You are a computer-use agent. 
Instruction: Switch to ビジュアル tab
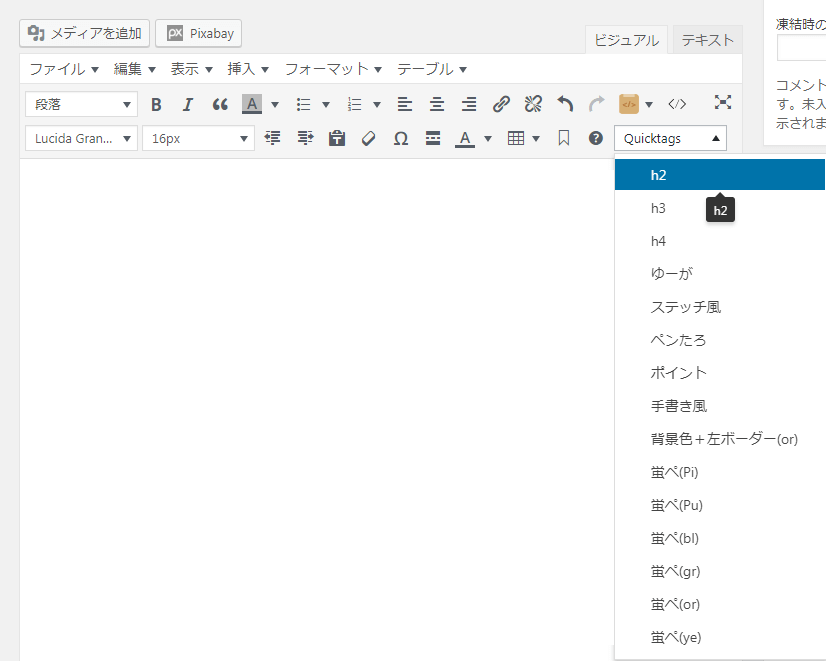626,40
